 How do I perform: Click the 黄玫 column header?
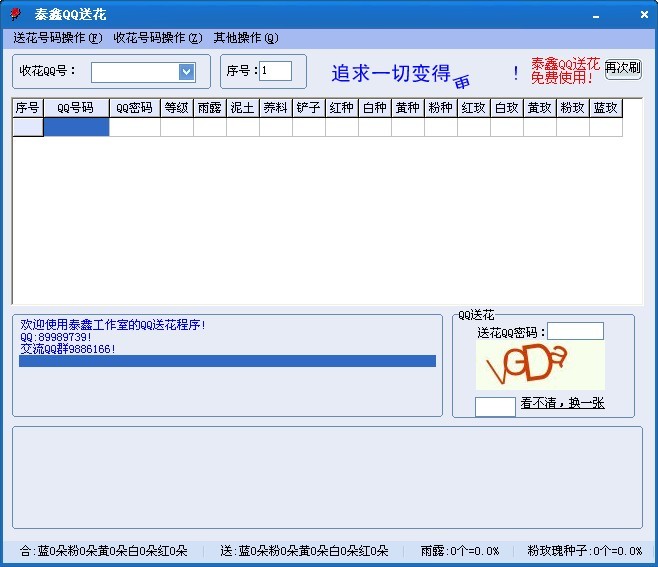(x=540, y=108)
